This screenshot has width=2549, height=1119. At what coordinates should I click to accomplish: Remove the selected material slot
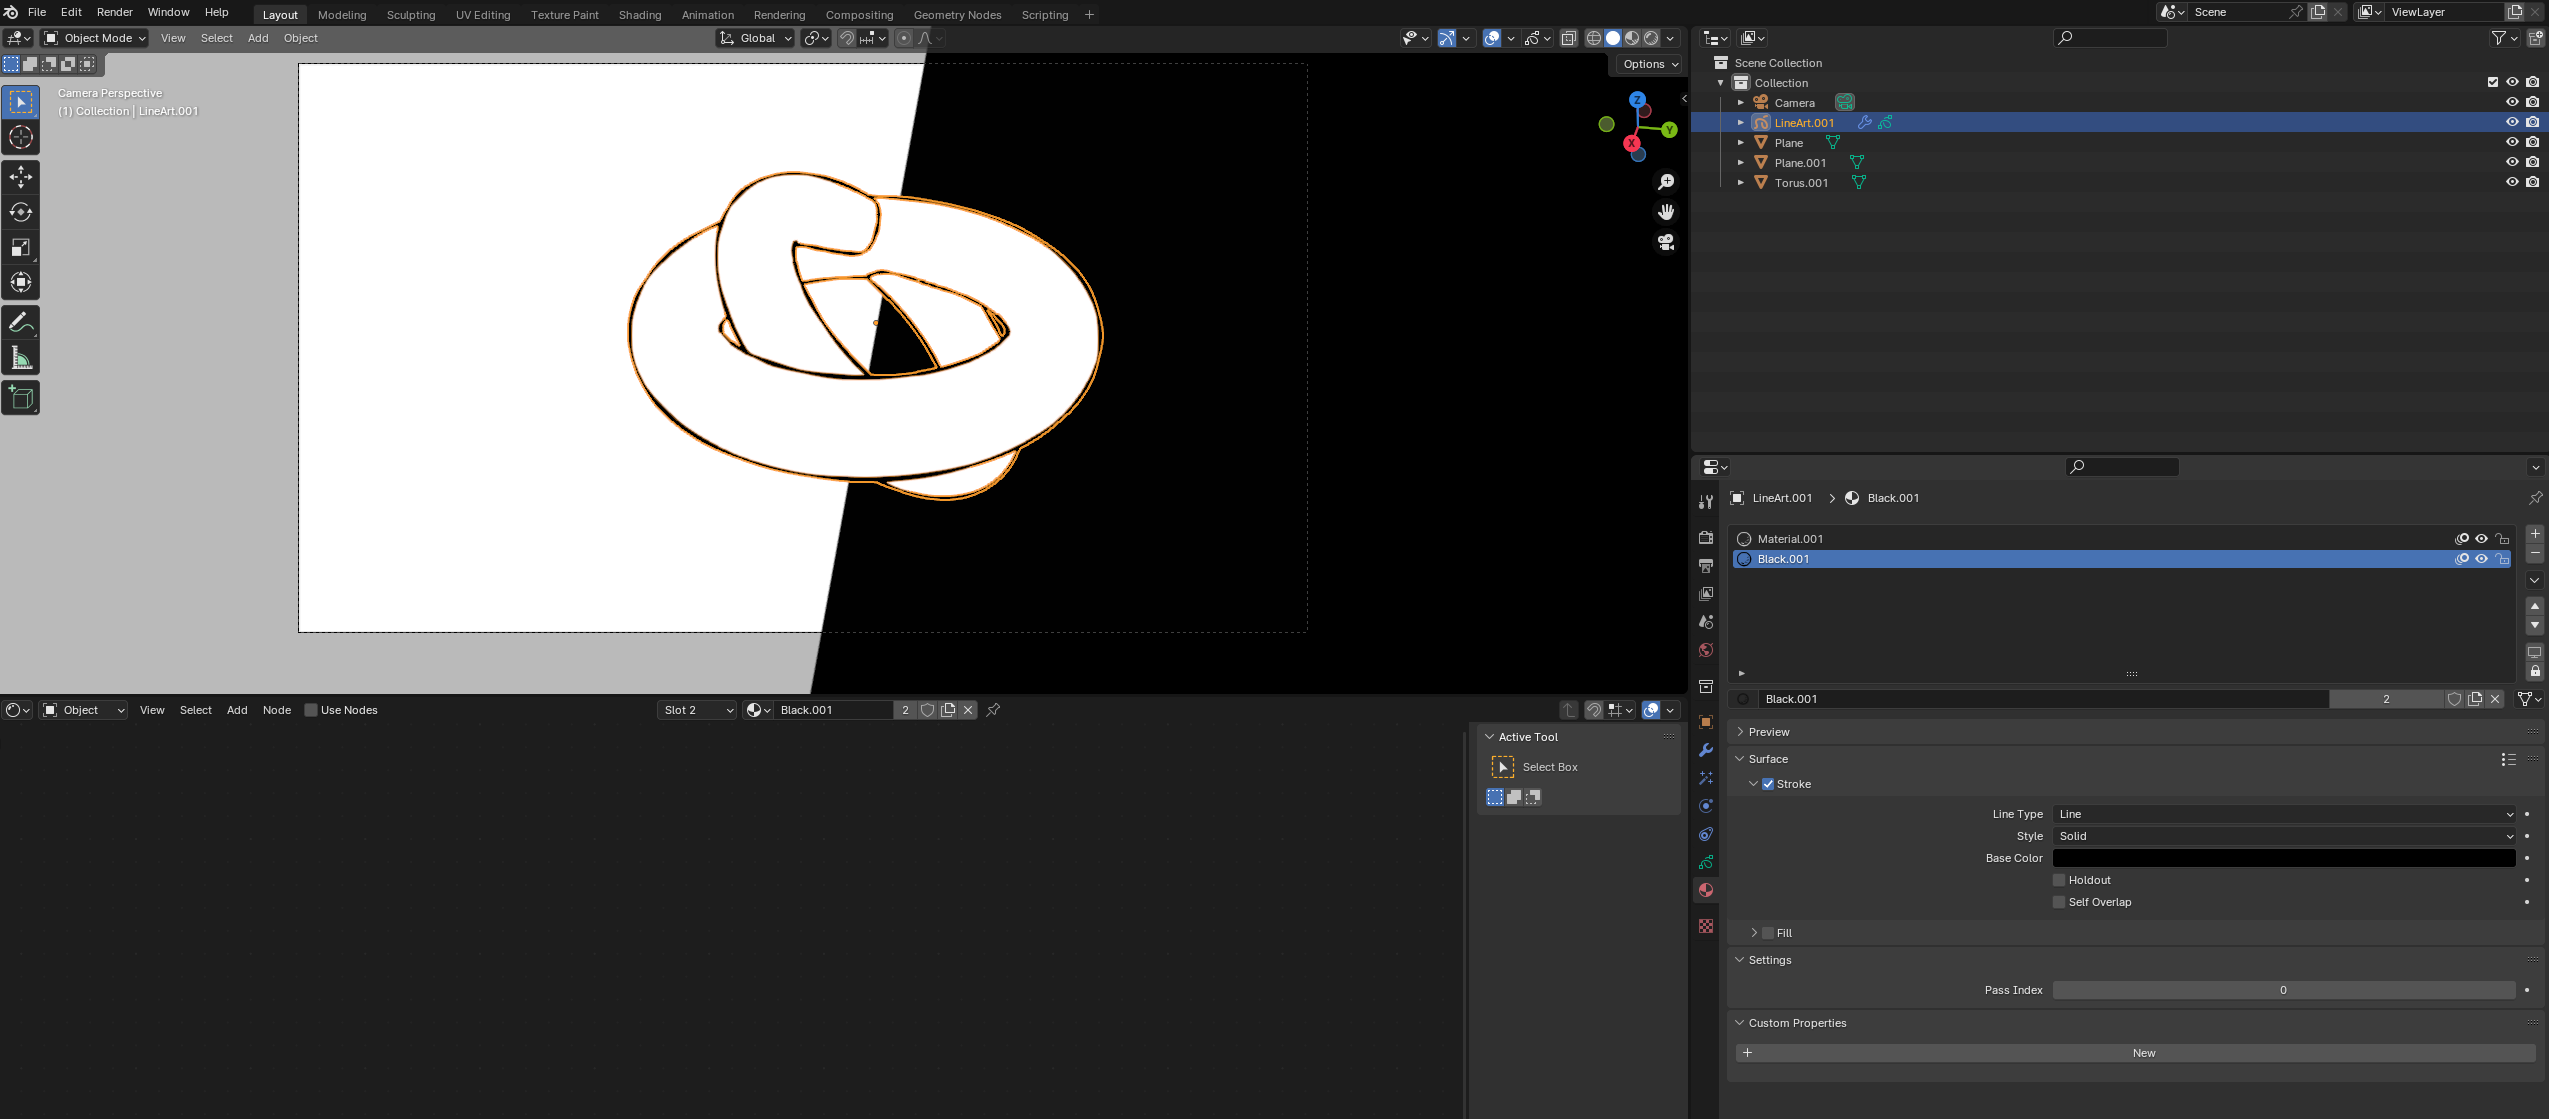2535,553
